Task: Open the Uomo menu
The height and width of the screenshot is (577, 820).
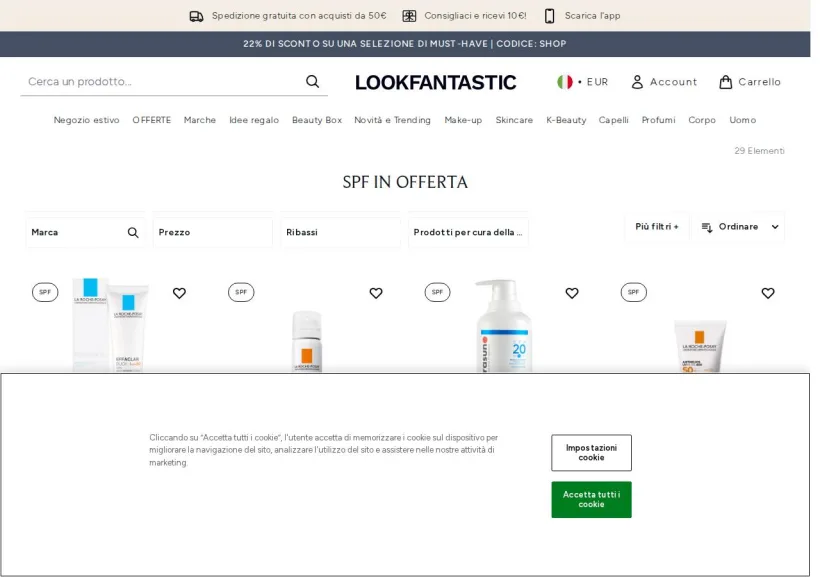Action: 743,120
